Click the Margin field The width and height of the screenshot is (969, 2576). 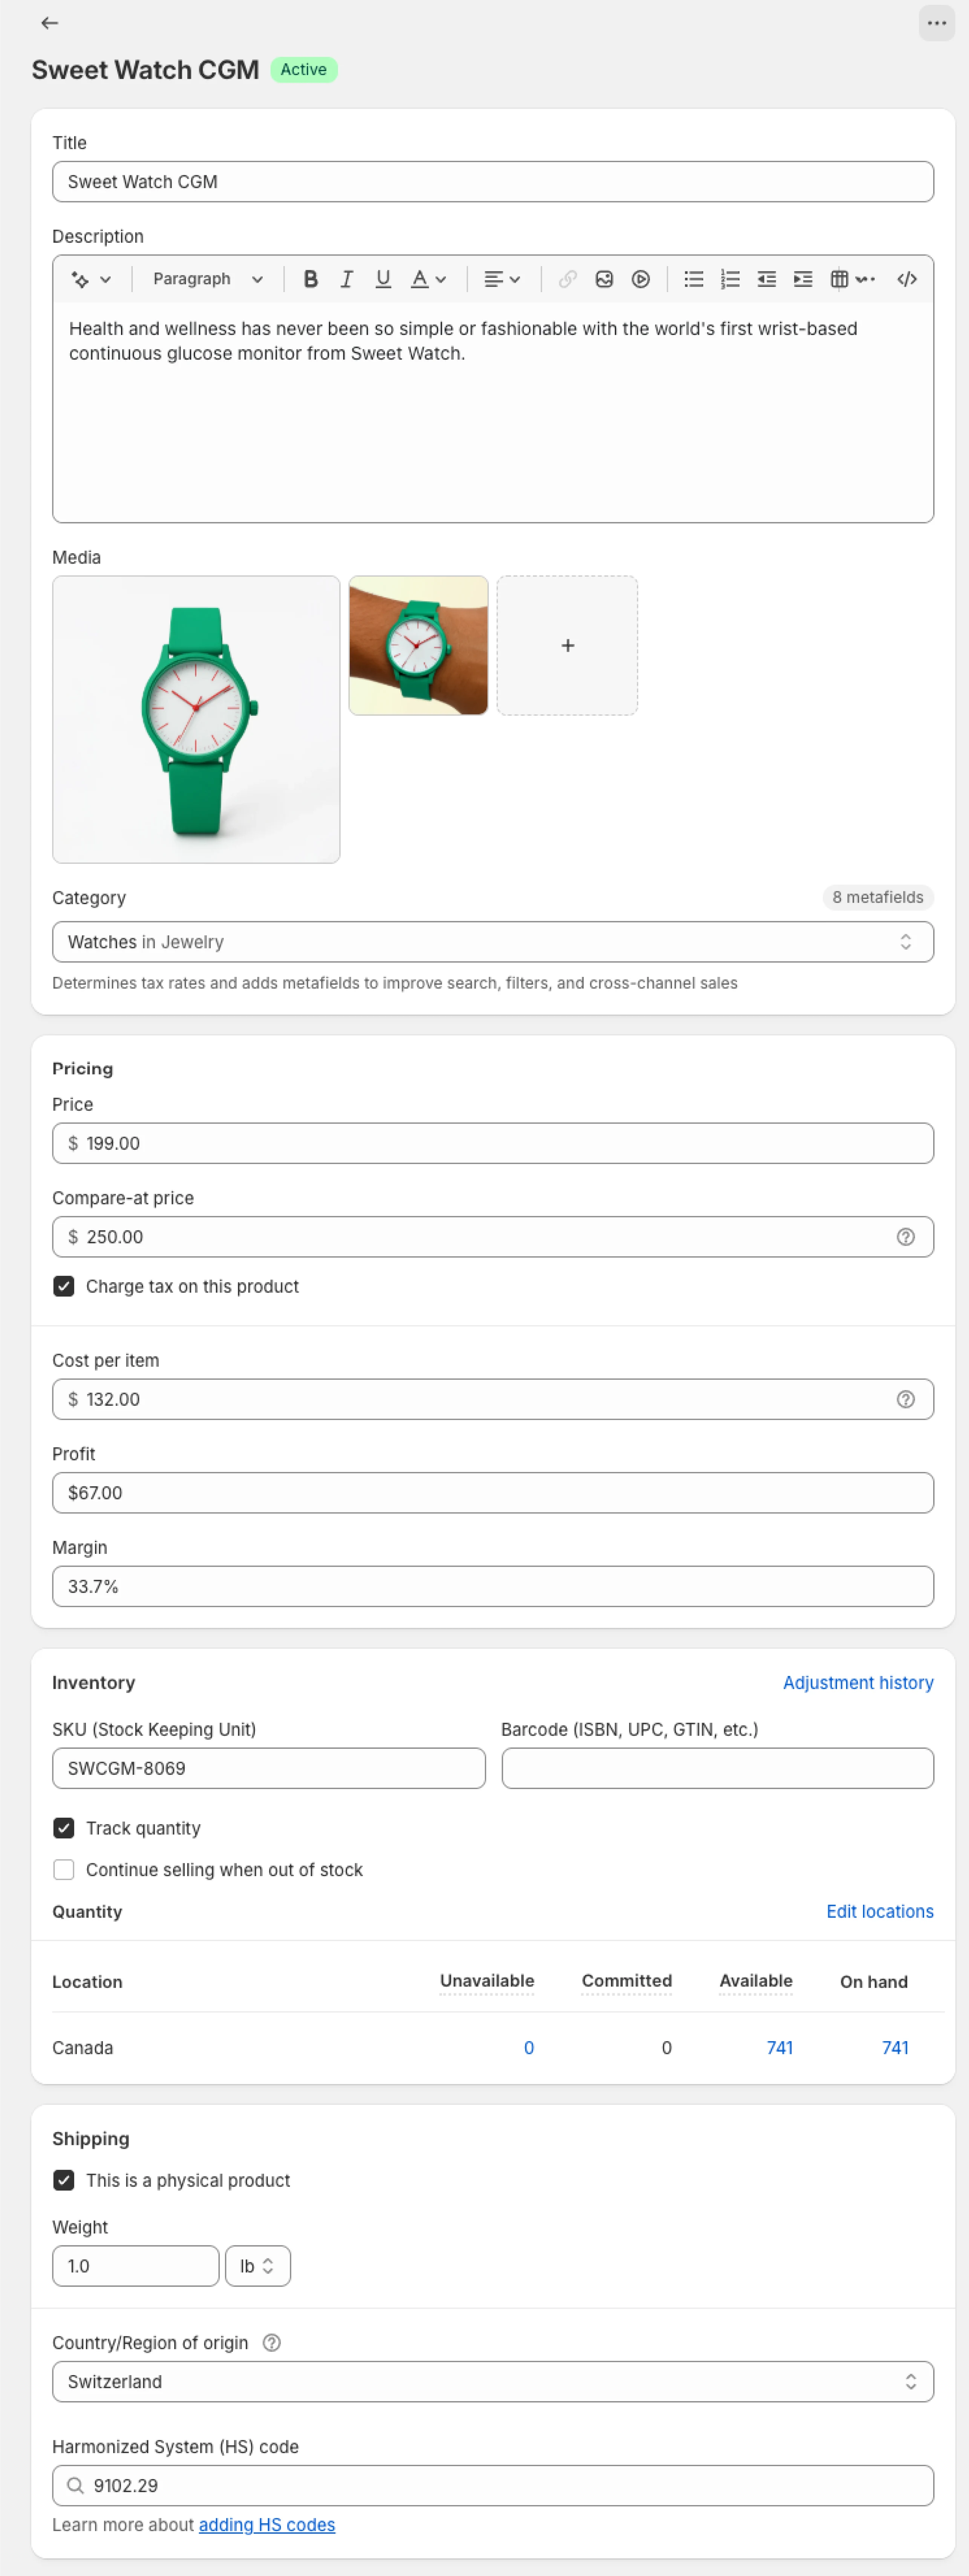click(x=493, y=1587)
